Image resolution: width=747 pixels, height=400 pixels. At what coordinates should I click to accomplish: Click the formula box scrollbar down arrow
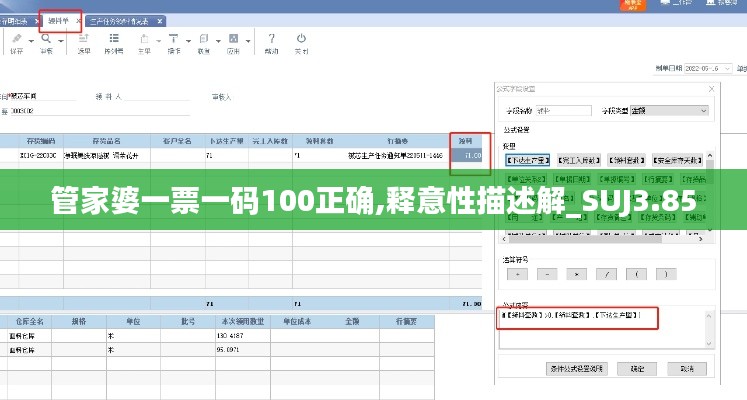(x=709, y=343)
